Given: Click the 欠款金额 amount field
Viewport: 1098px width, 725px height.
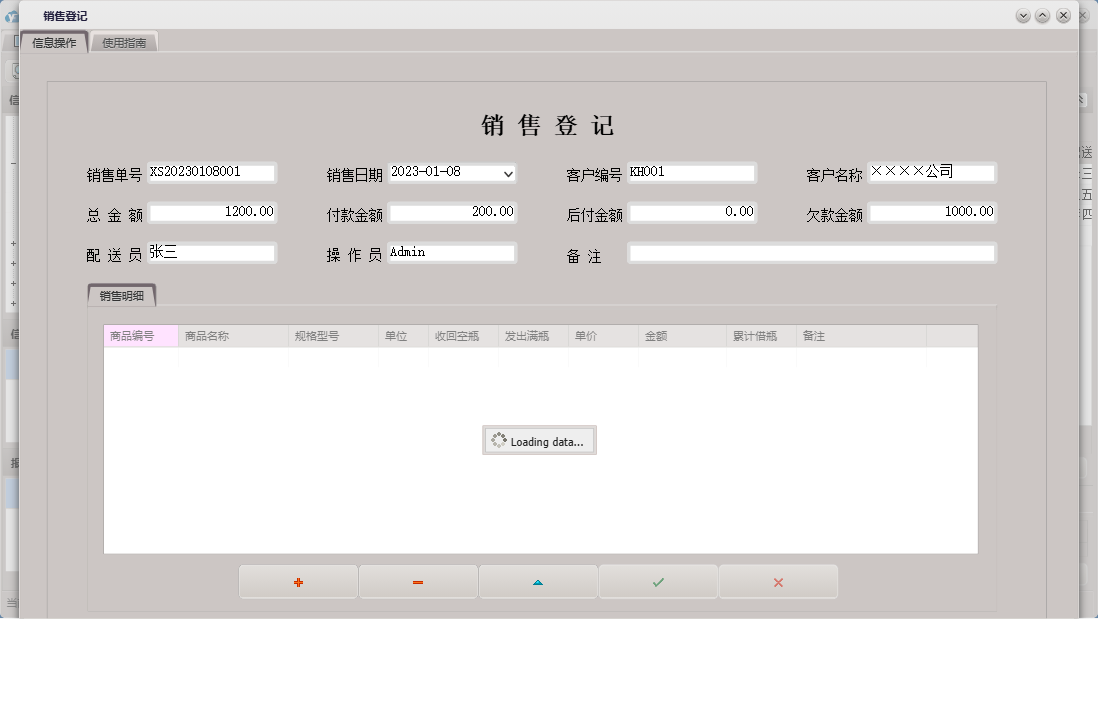Looking at the screenshot, I should 932,212.
